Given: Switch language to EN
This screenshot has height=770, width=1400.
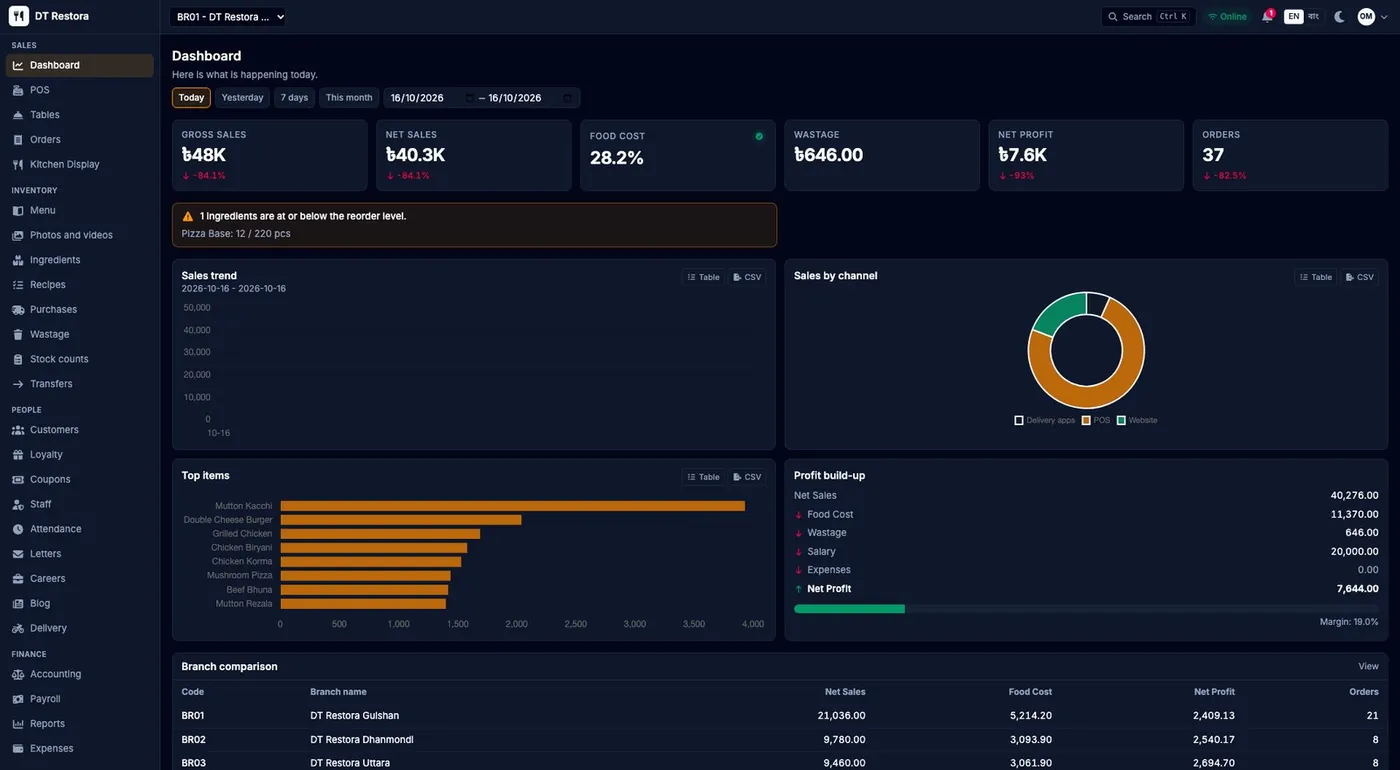Looking at the screenshot, I should point(1294,16).
